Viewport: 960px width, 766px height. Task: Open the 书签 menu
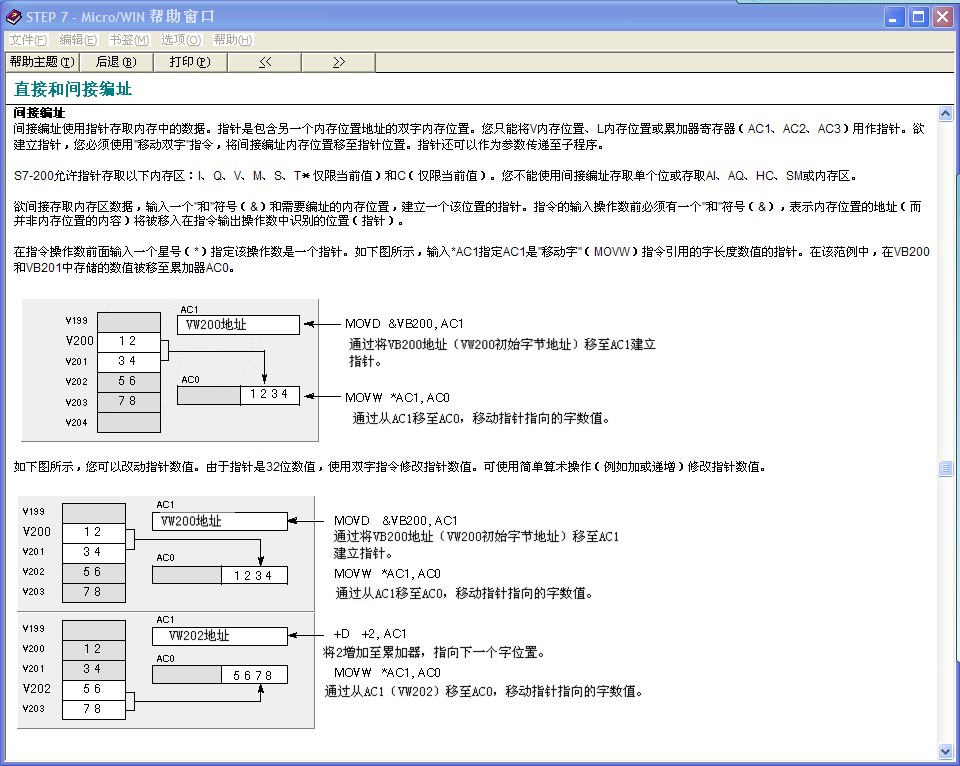129,40
